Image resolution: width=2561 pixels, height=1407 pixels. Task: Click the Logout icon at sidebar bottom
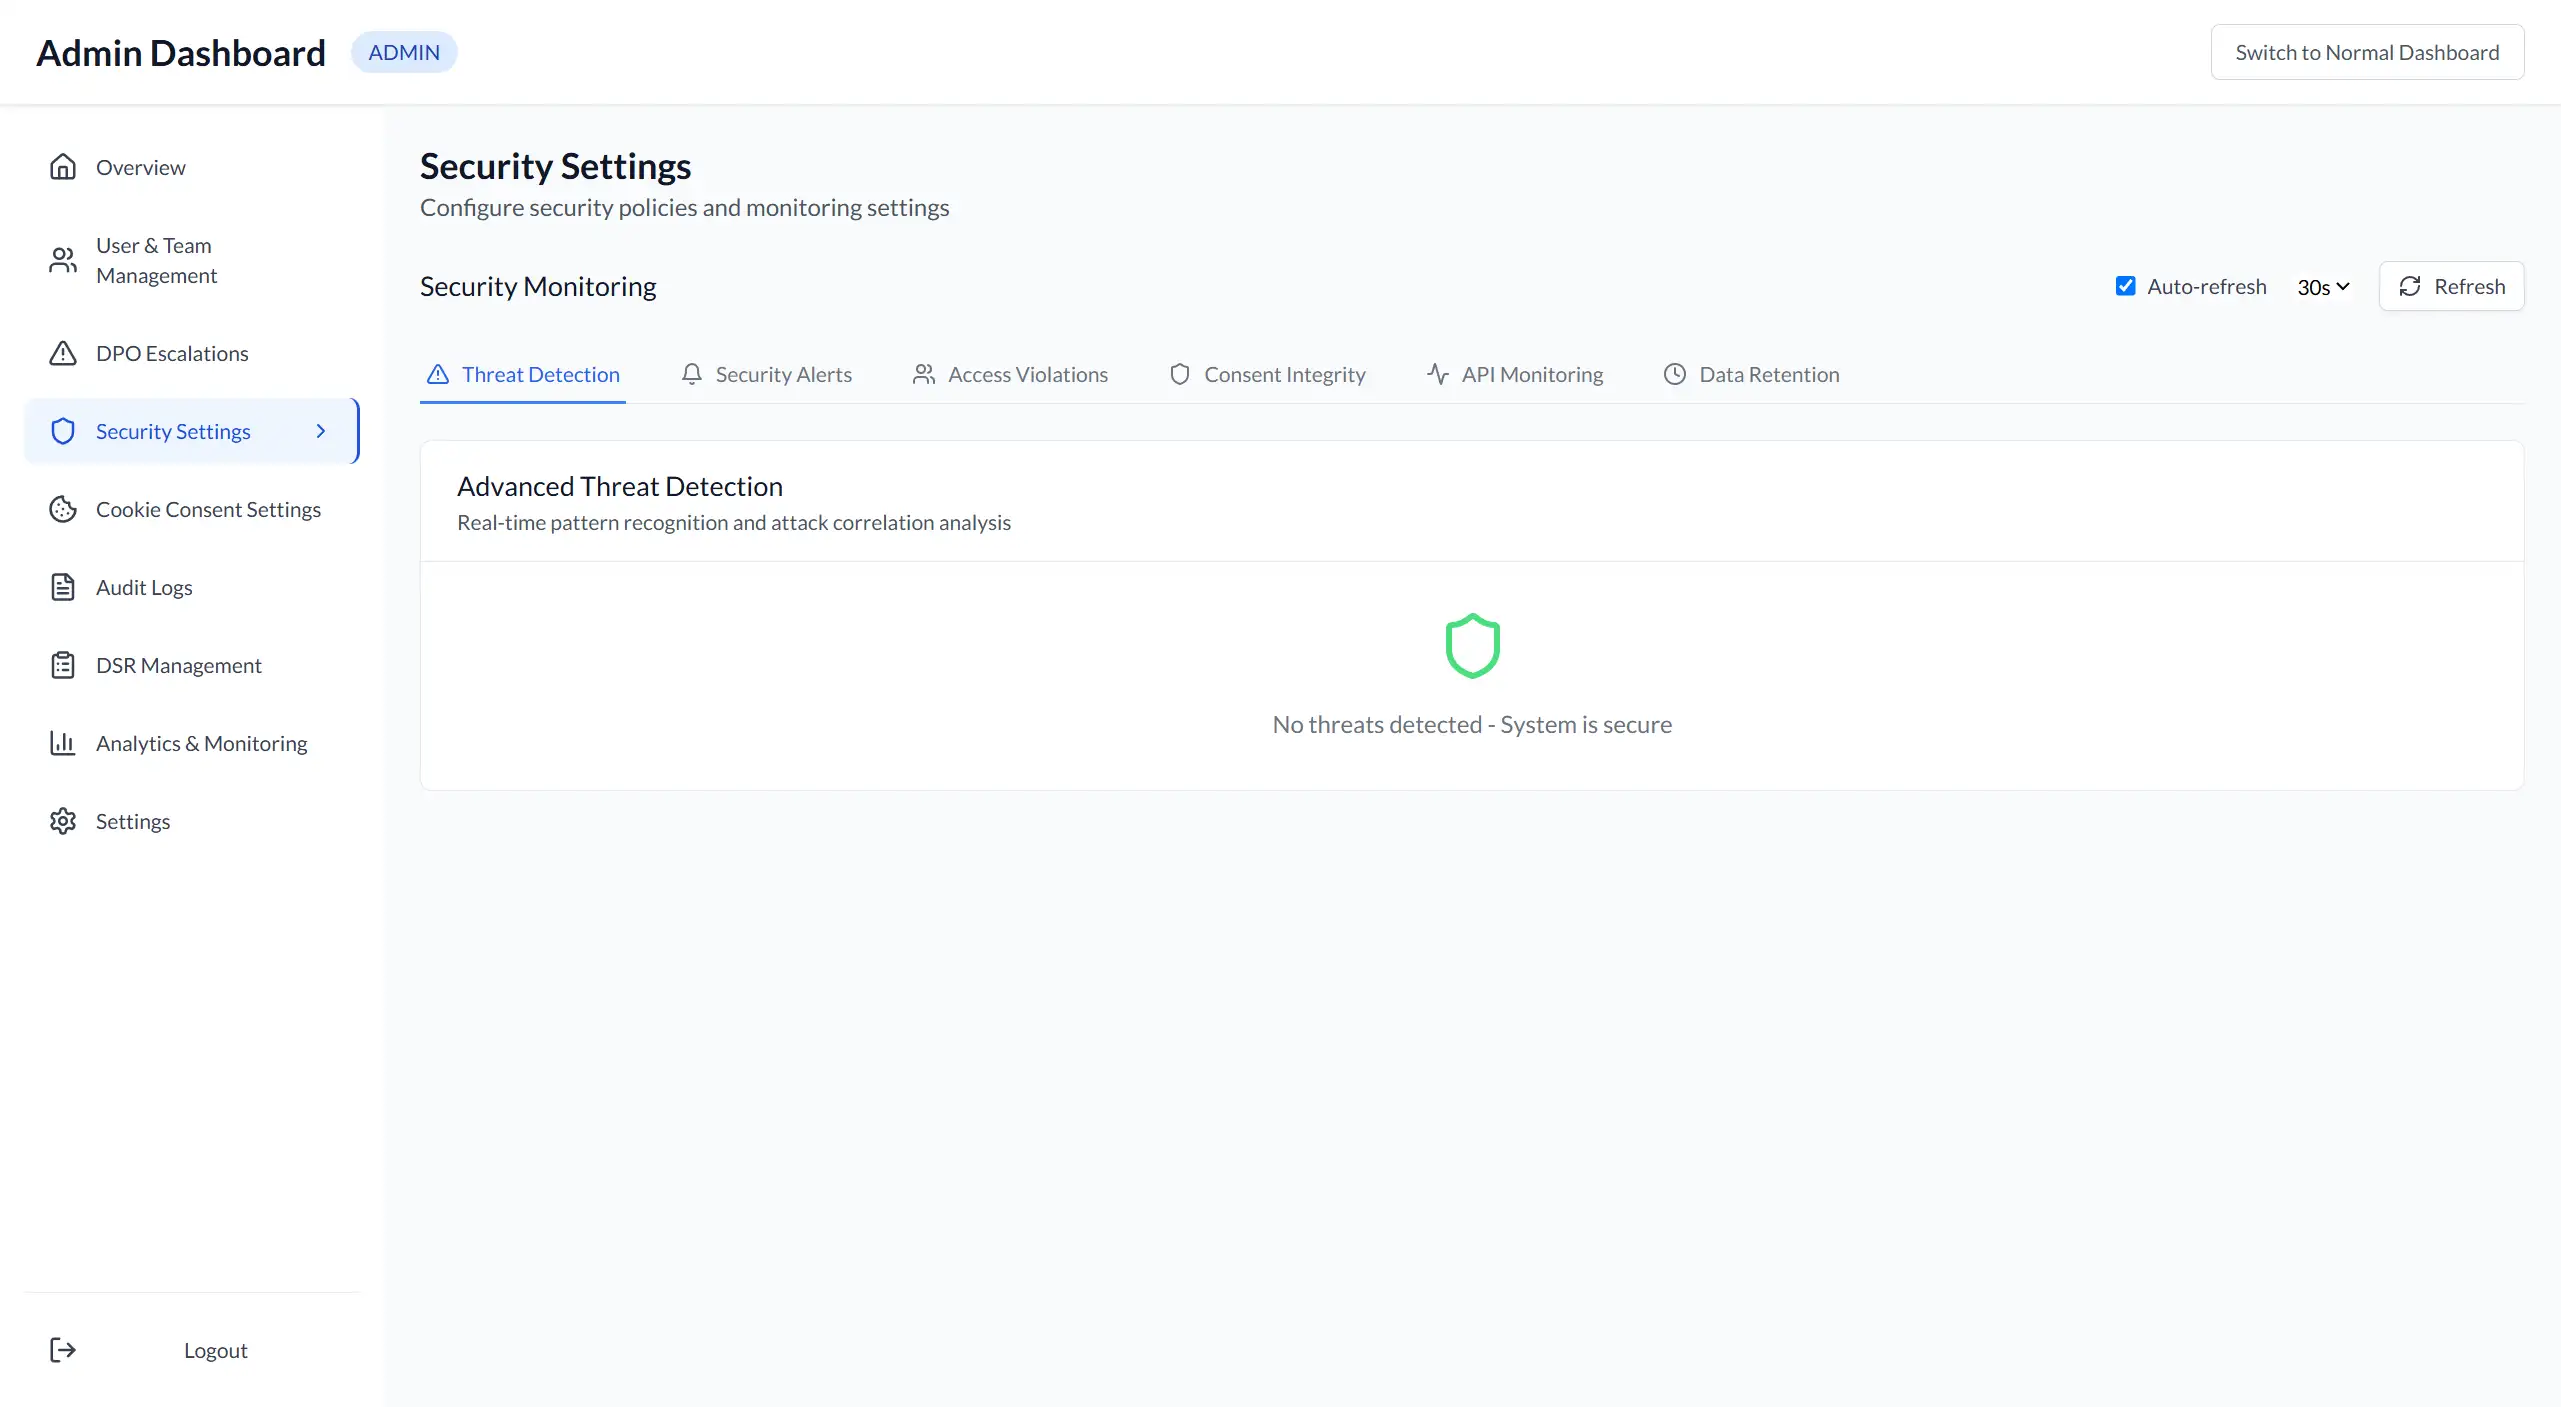click(x=63, y=1349)
